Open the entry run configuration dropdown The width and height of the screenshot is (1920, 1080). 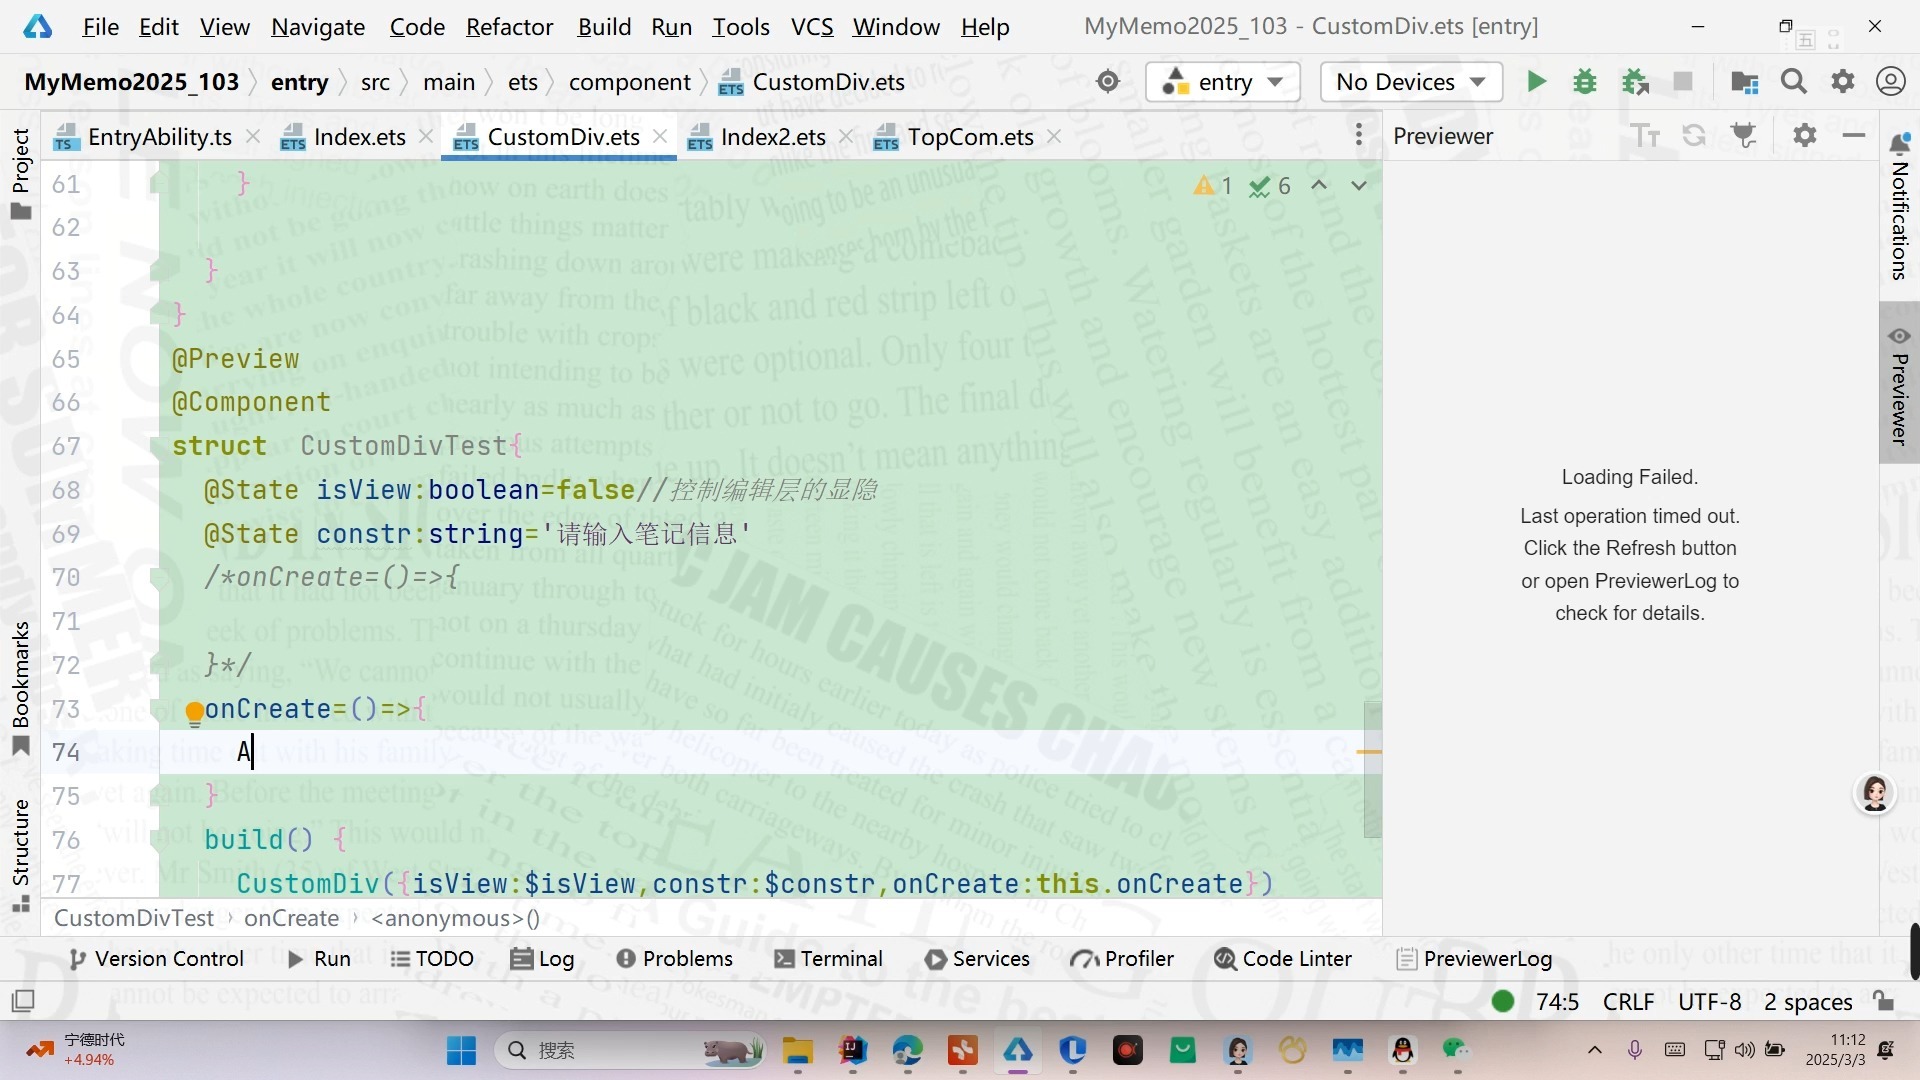coord(1222,82)
